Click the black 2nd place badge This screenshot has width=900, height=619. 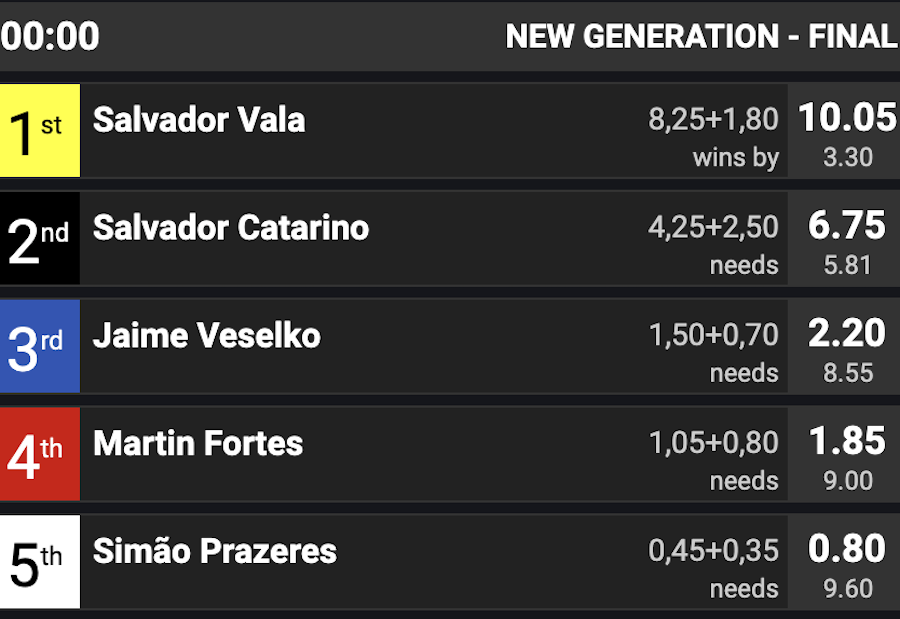click(x=40, y=238)
